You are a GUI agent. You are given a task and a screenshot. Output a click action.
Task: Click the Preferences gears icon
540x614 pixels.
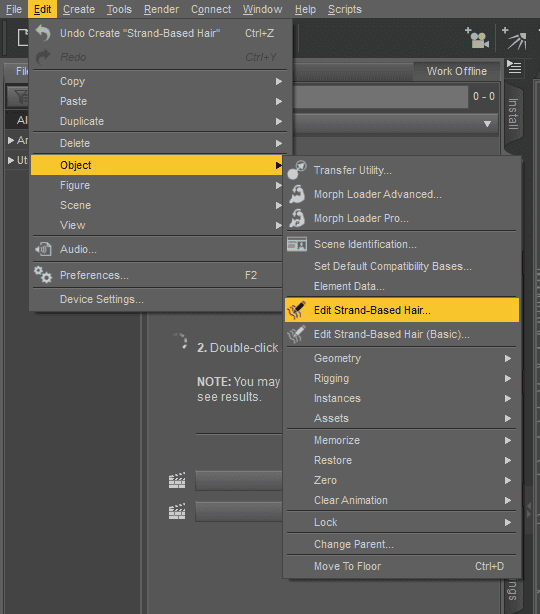point(43,275)
